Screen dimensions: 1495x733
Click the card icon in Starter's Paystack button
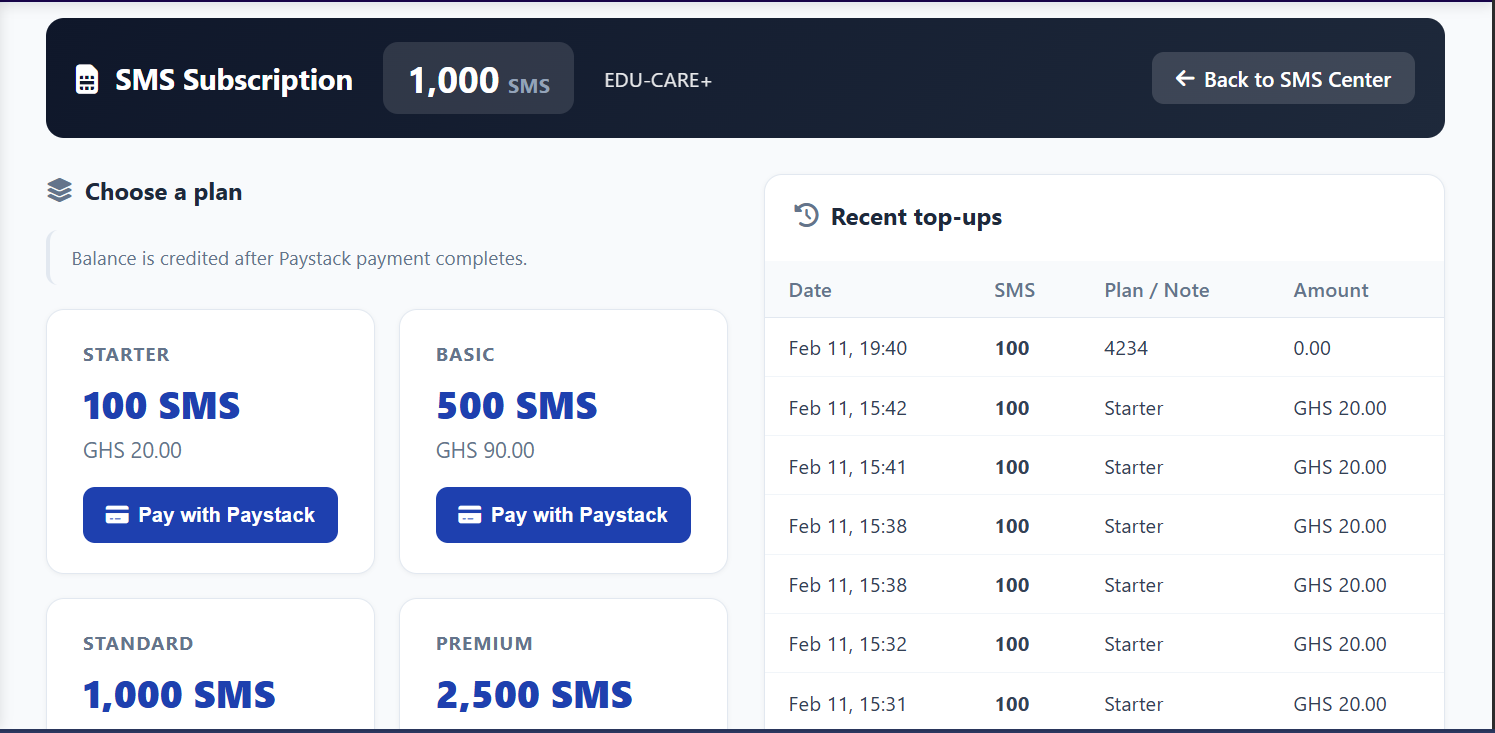(x=117, y=515)
